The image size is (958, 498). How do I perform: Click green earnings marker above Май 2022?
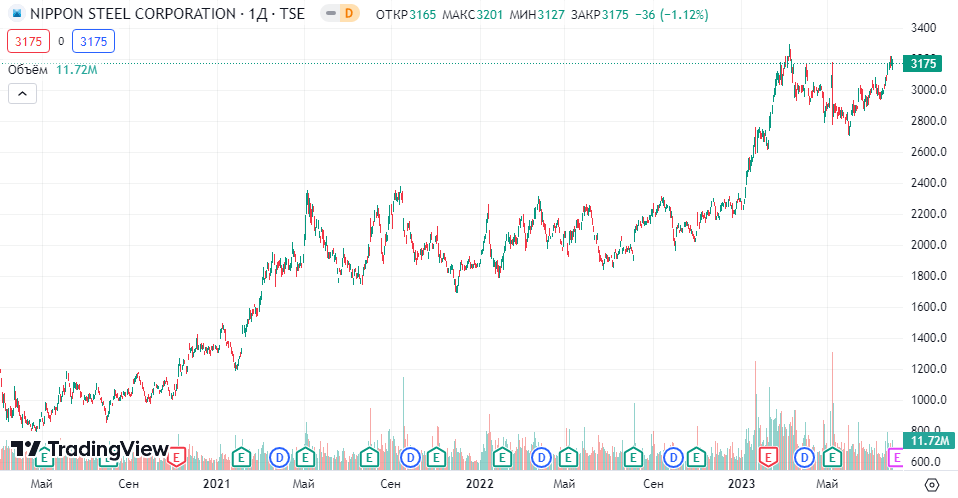(568, 456)
